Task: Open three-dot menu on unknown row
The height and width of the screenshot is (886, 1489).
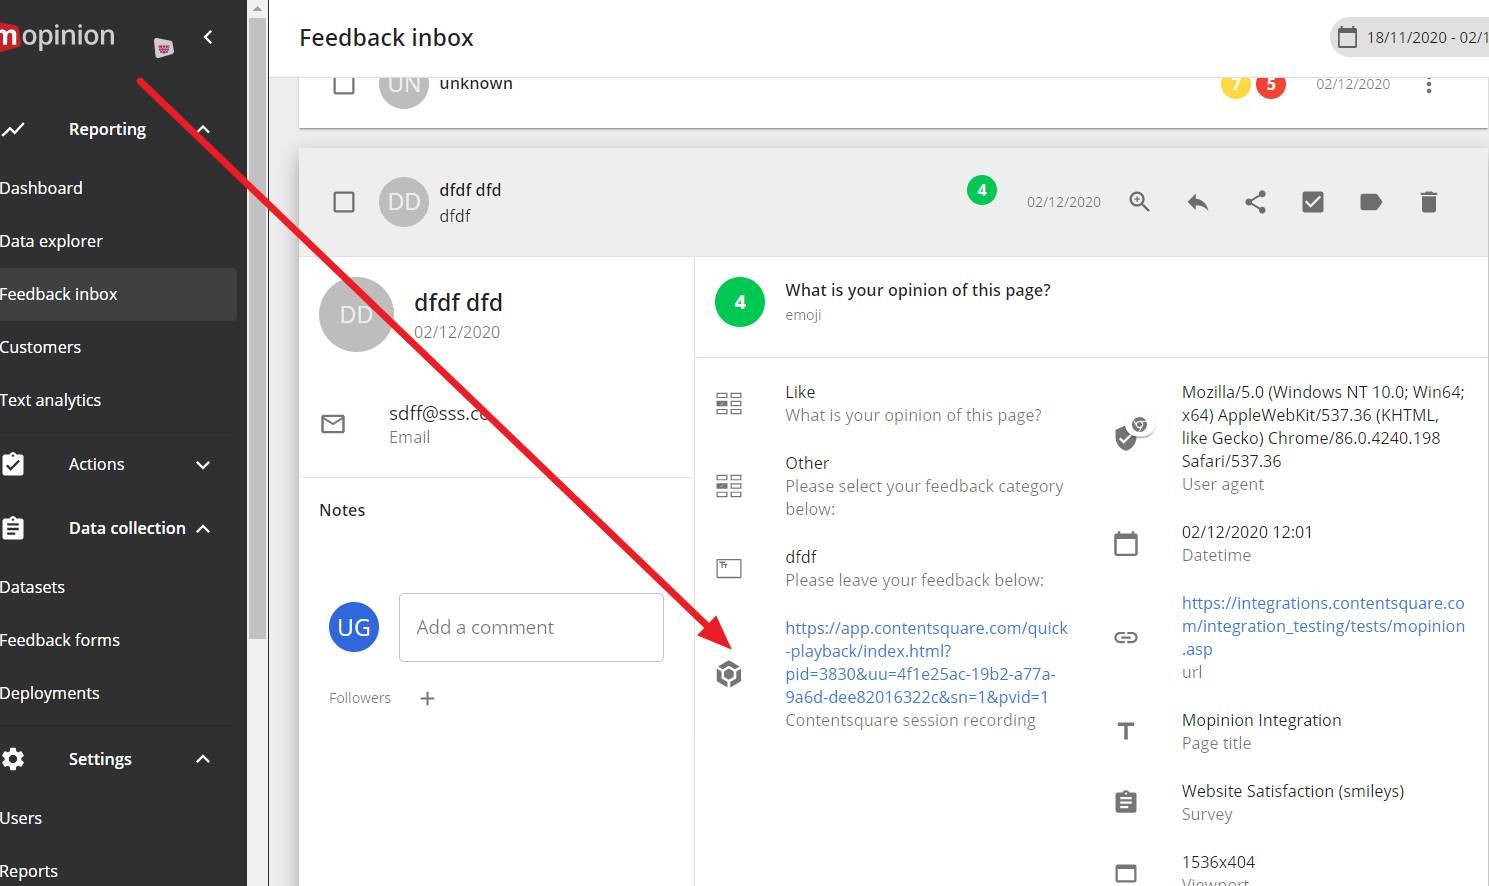Action: [x=1429, y=85]
